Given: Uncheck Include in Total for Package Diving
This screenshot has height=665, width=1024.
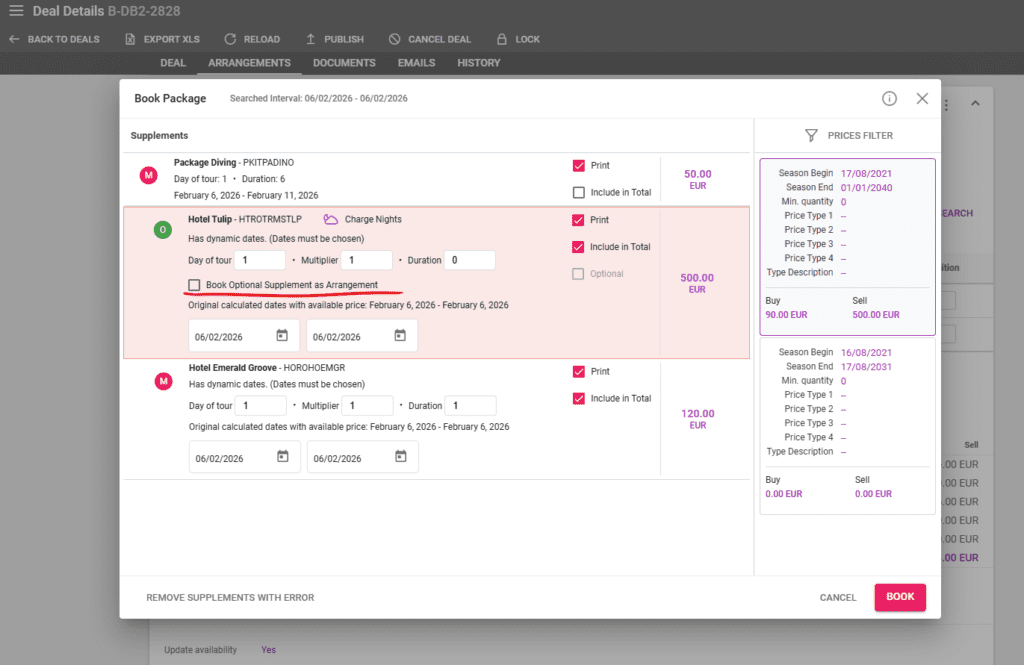Looking at the screenshot, I should (578, 189).
